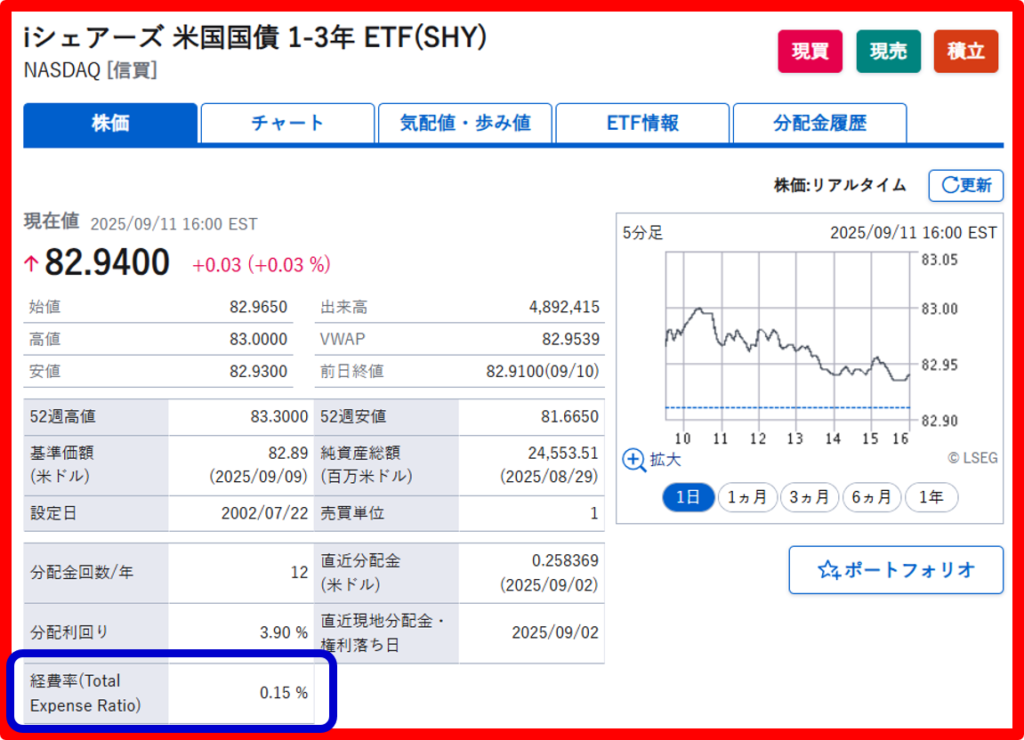
Task: Click the 52週高値 value 83.3000
Action: (279, 417)
